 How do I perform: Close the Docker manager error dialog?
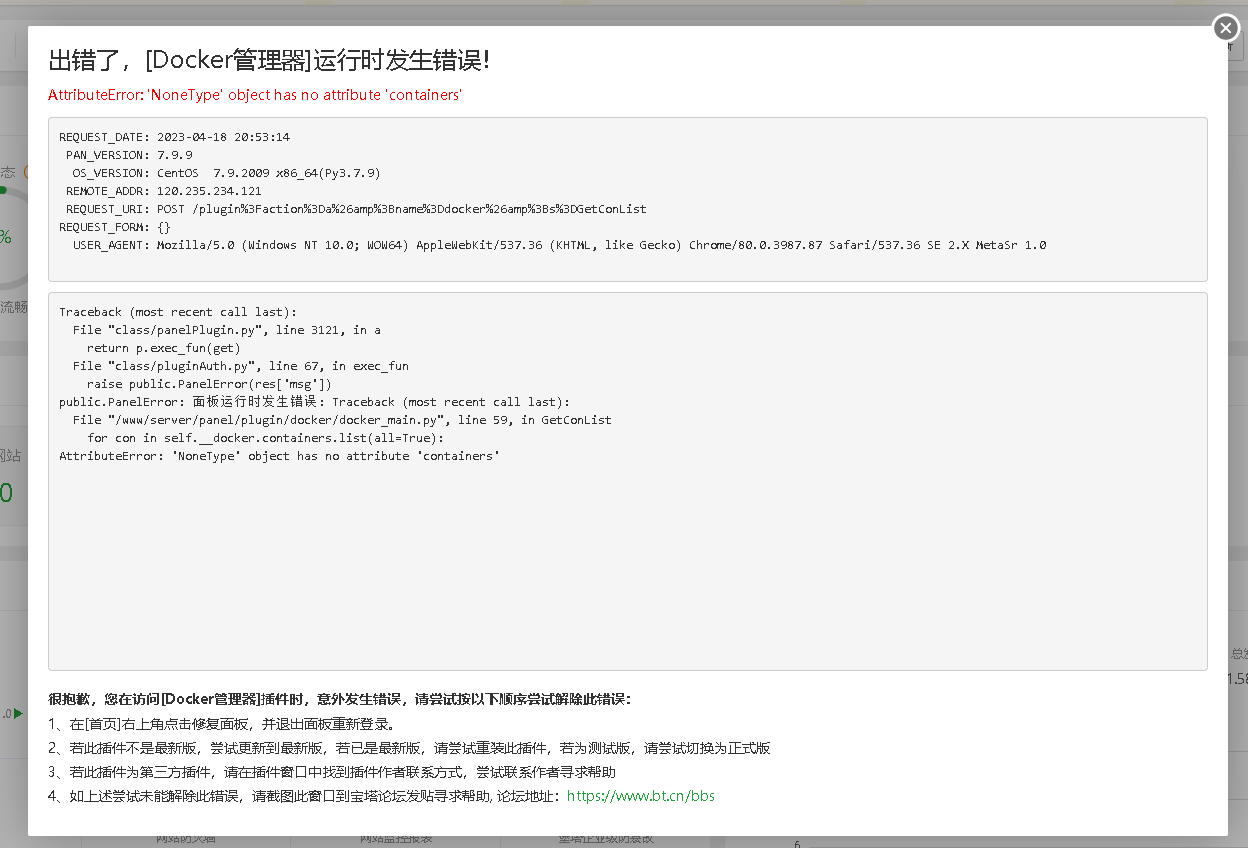pyautogui.click(x=1226, y=28)
